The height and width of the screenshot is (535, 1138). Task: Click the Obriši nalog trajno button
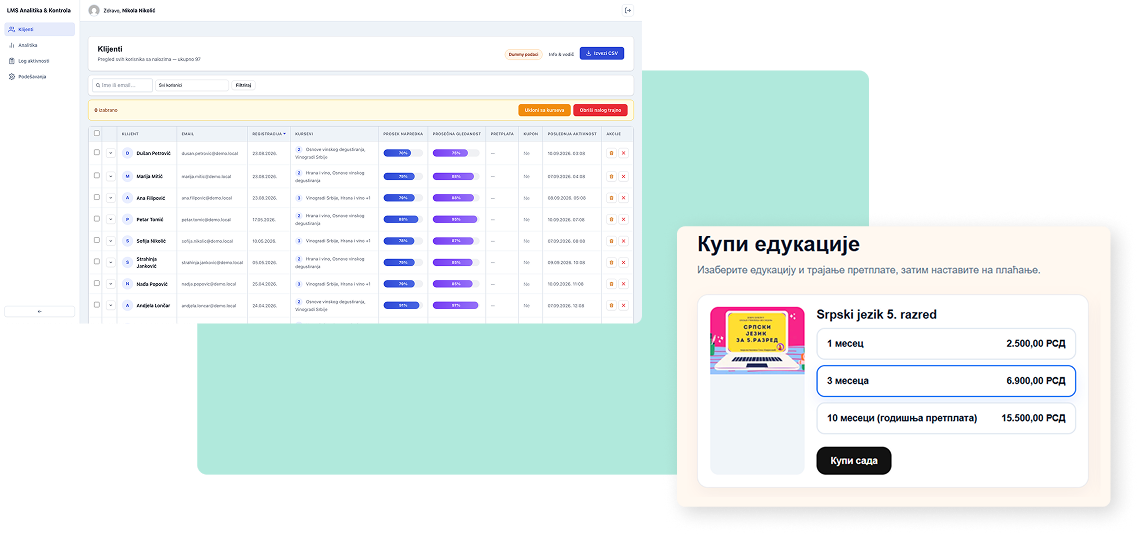(600, 110)
